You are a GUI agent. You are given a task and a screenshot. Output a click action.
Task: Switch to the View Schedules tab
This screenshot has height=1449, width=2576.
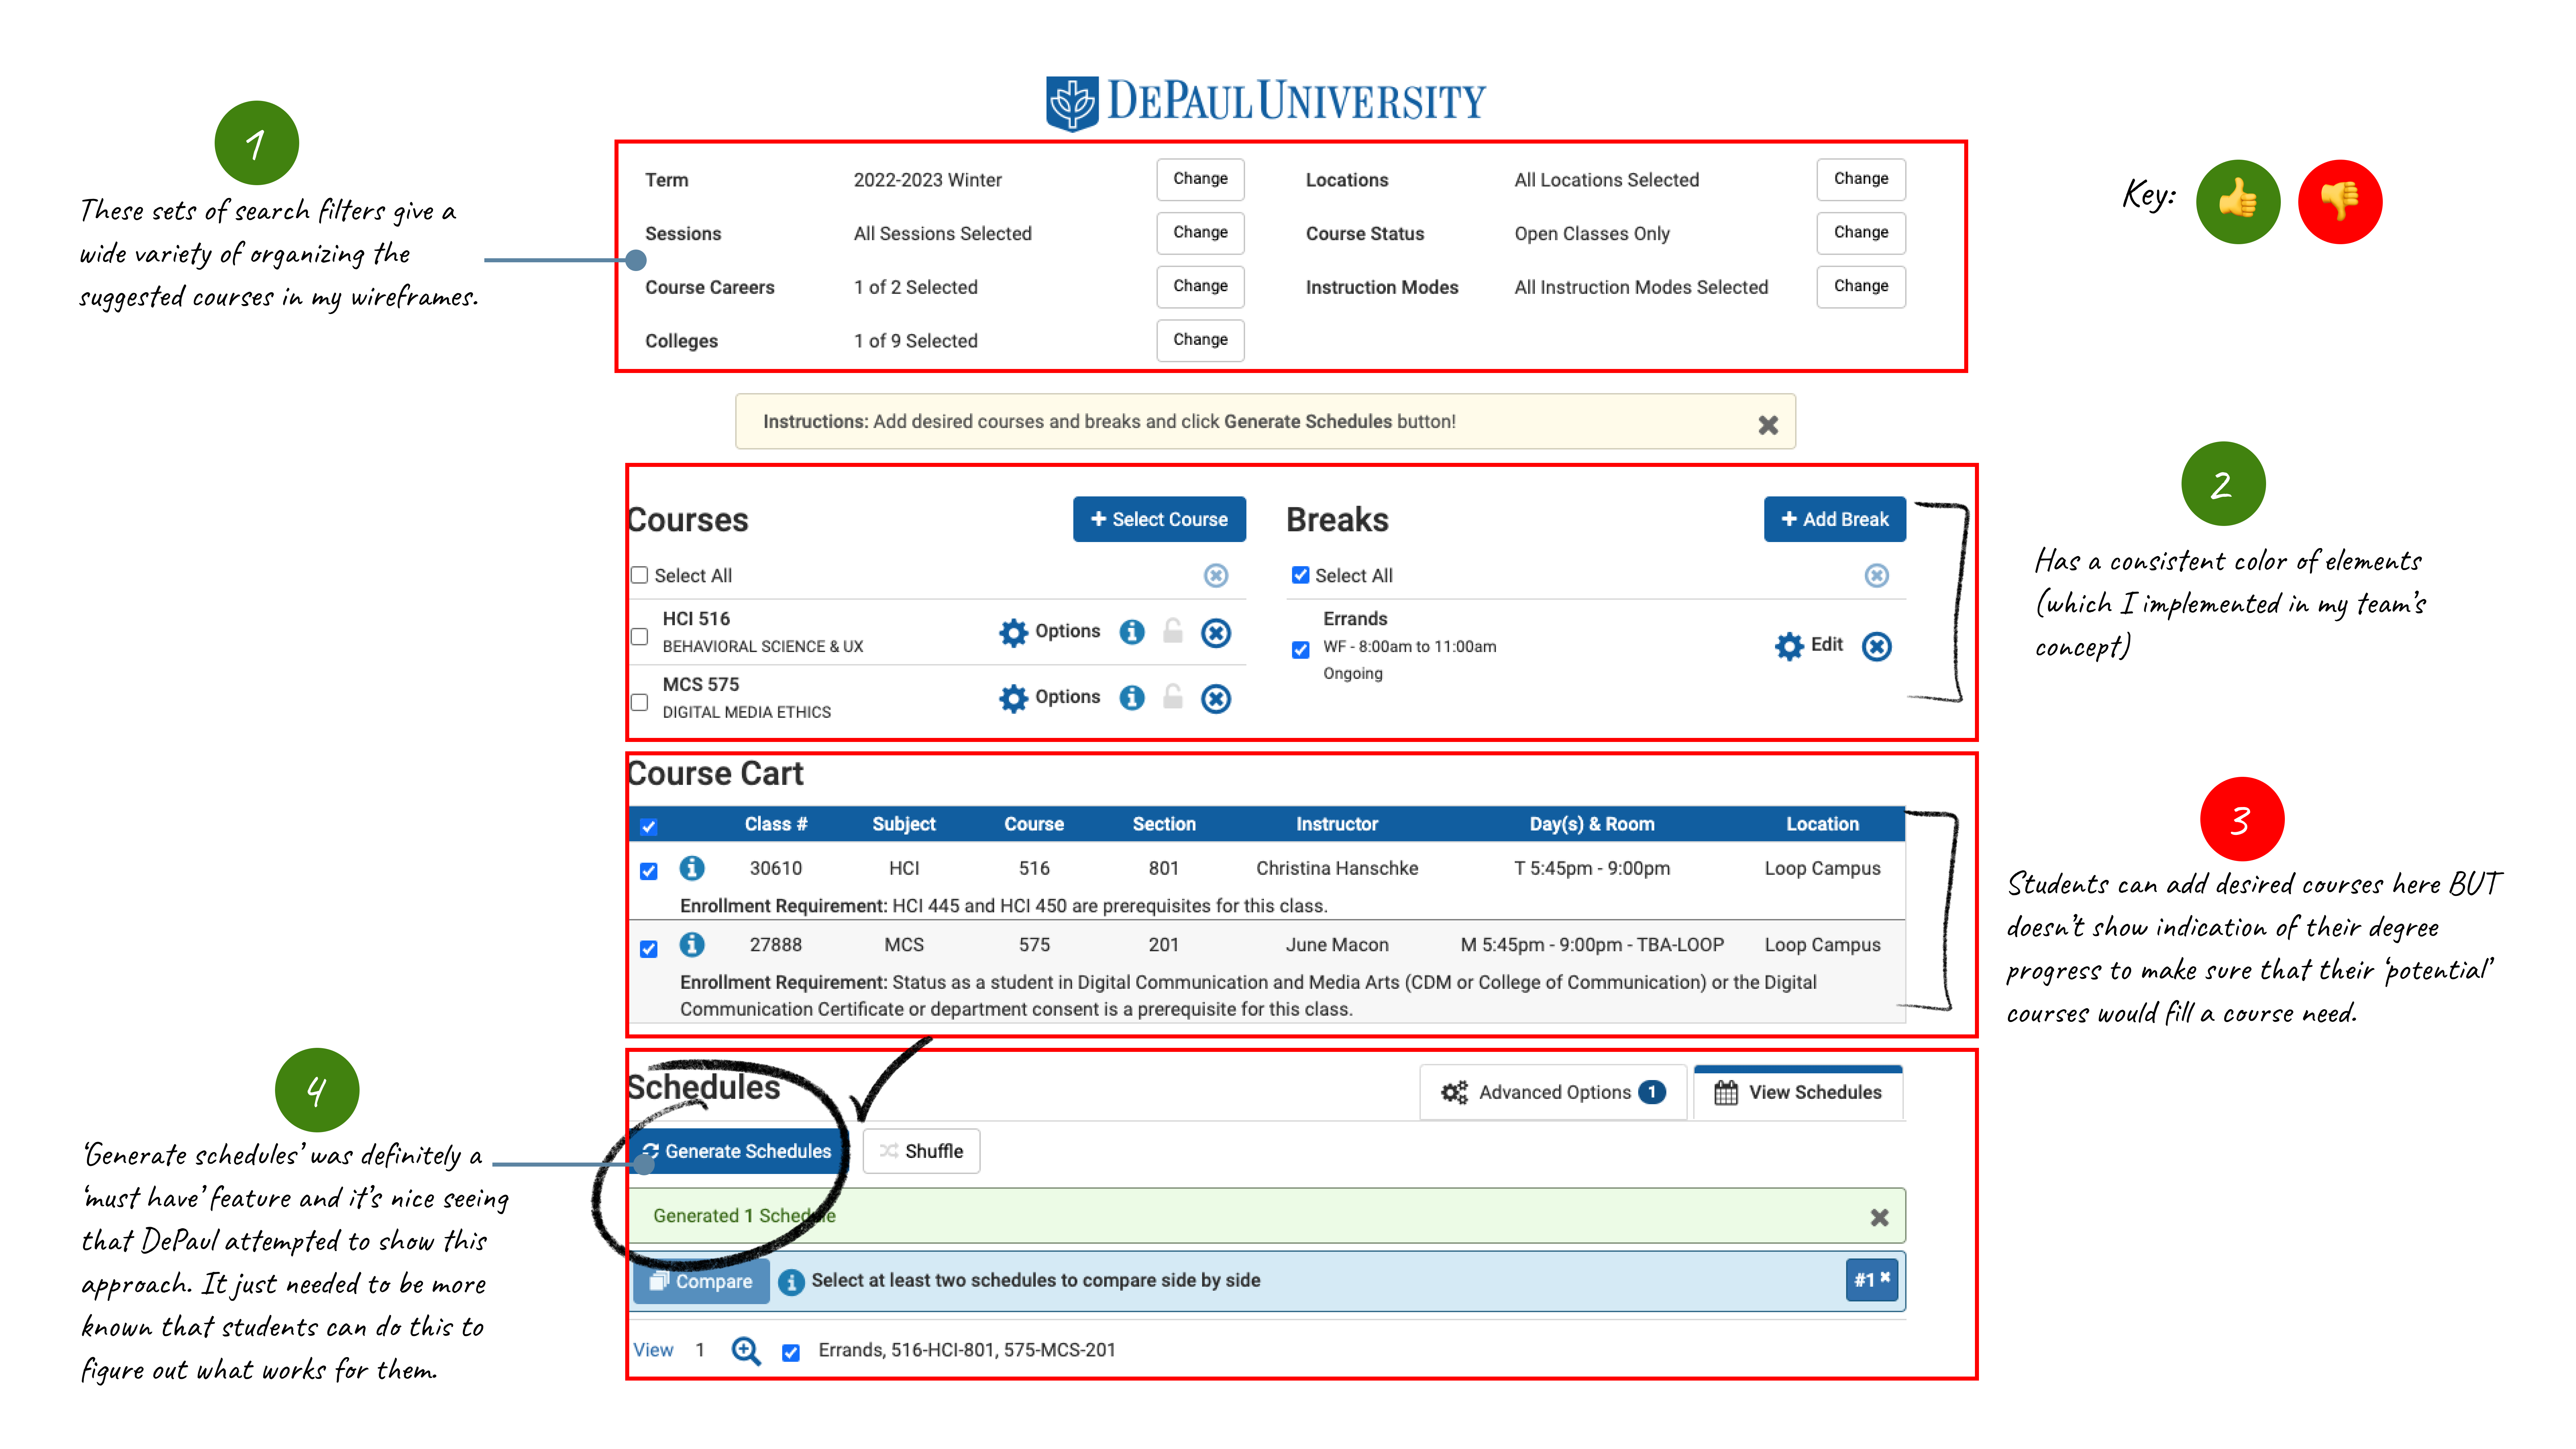point(1798,1092)
